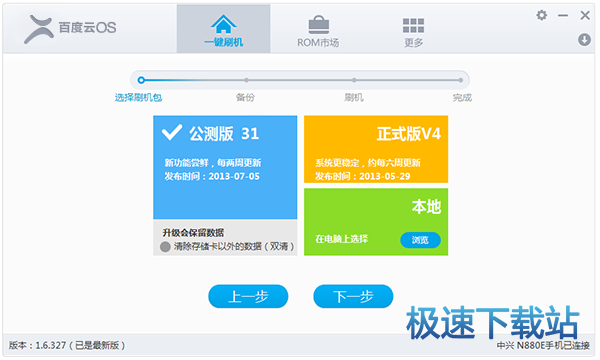The height and width of the screenshot is (360, 600).
Task: Open the 一键刷机 home tab
Action: (223, 29)
